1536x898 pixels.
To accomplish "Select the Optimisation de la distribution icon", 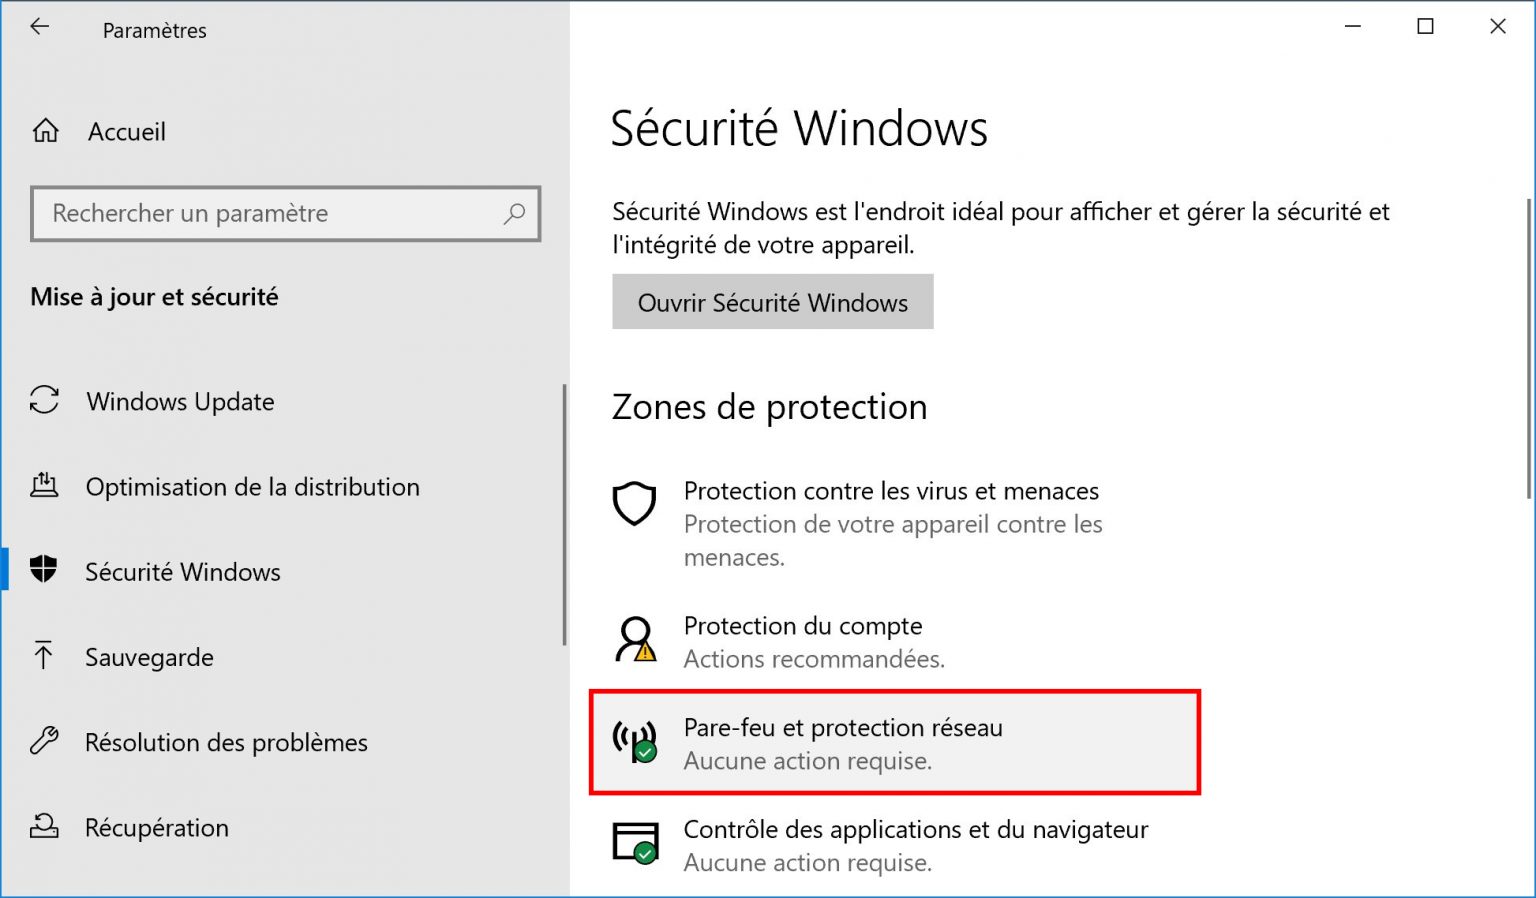I will click(44, 486).
